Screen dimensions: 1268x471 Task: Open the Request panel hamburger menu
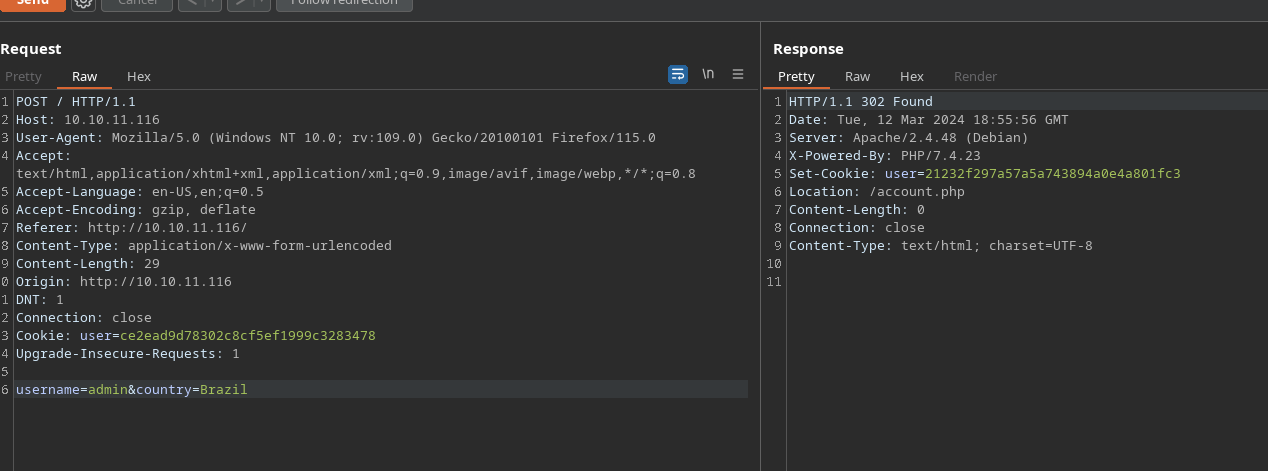tap(738, 74)
